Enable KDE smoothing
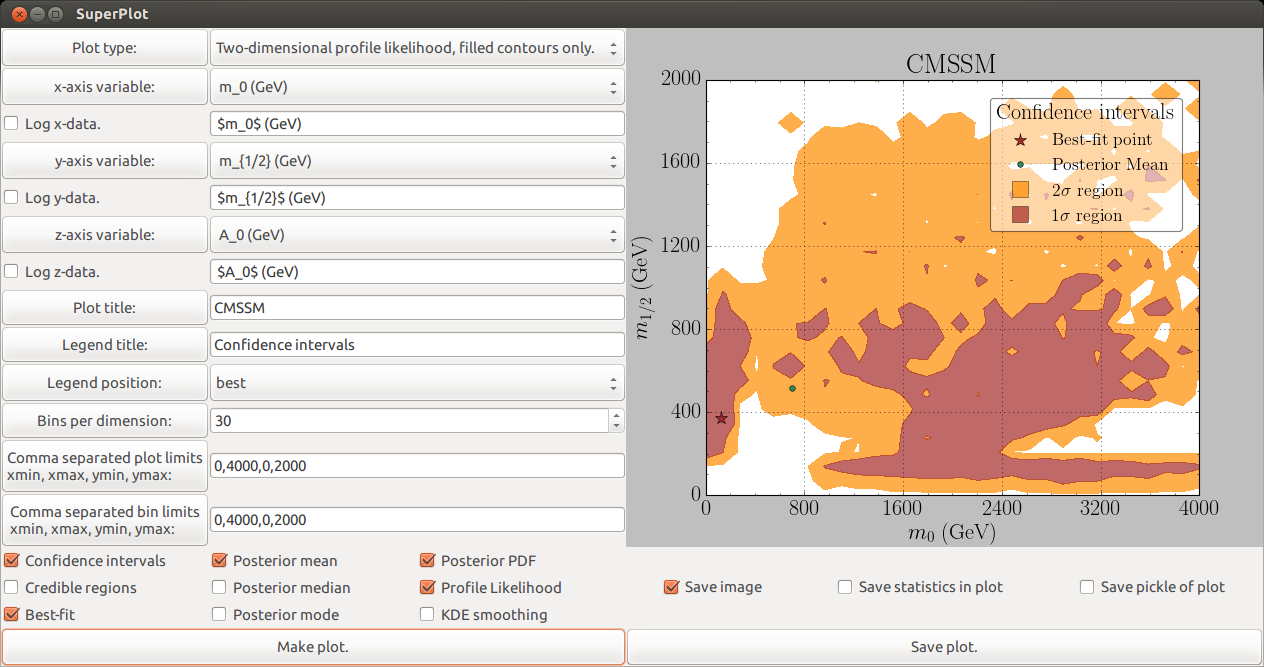 (428, 615)
